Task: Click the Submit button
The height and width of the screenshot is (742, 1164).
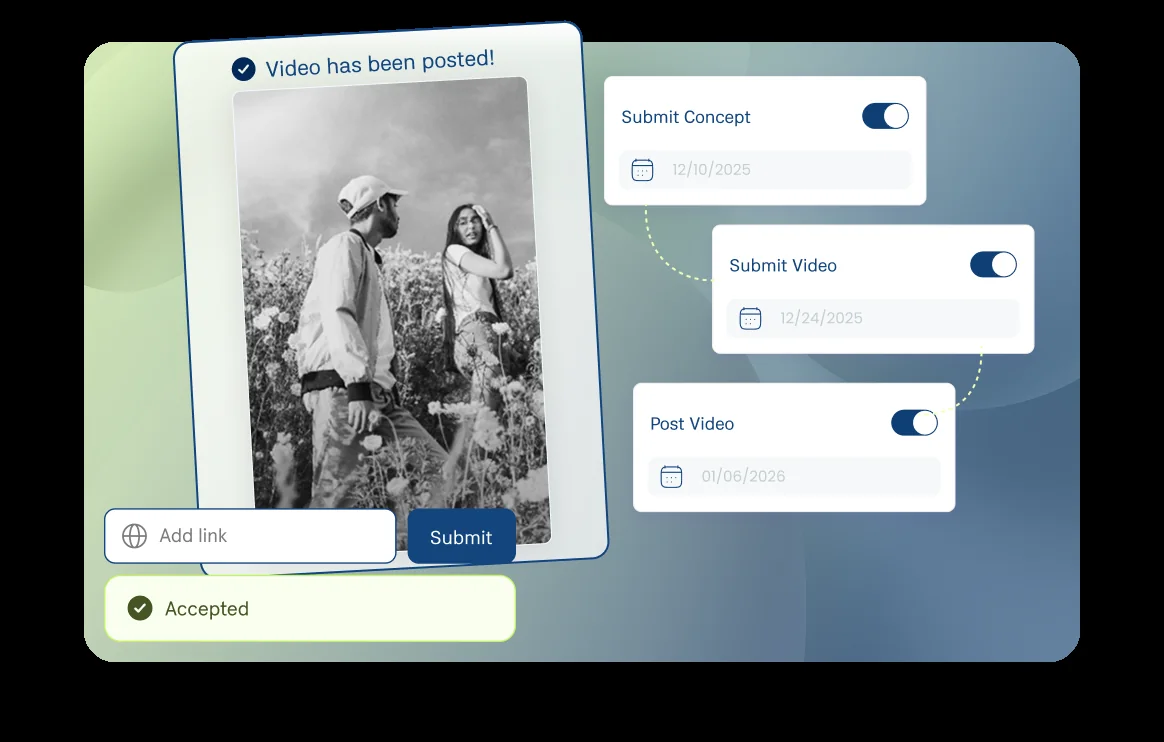Action: (461, 536)
